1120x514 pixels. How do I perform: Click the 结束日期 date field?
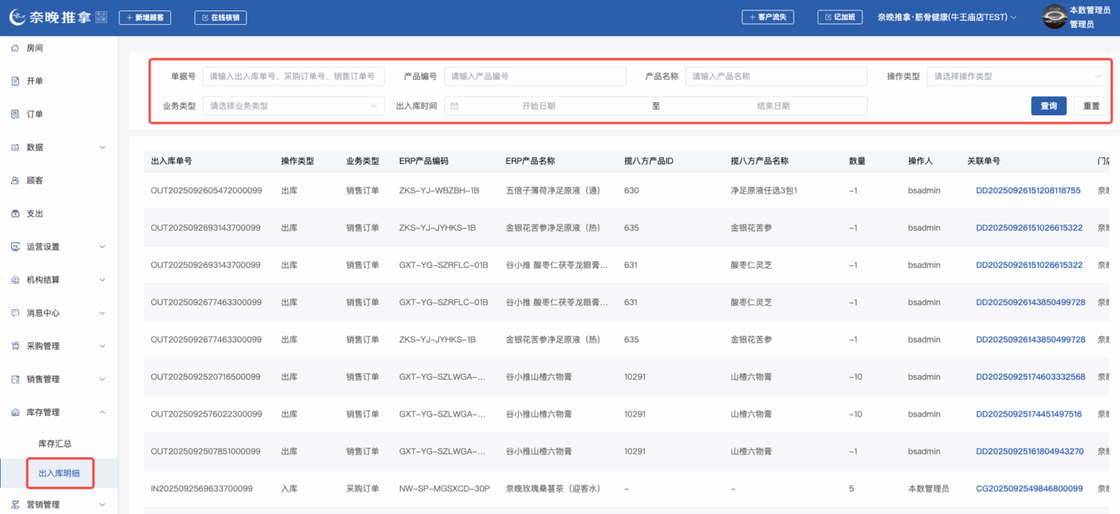[x=773, y=106]
